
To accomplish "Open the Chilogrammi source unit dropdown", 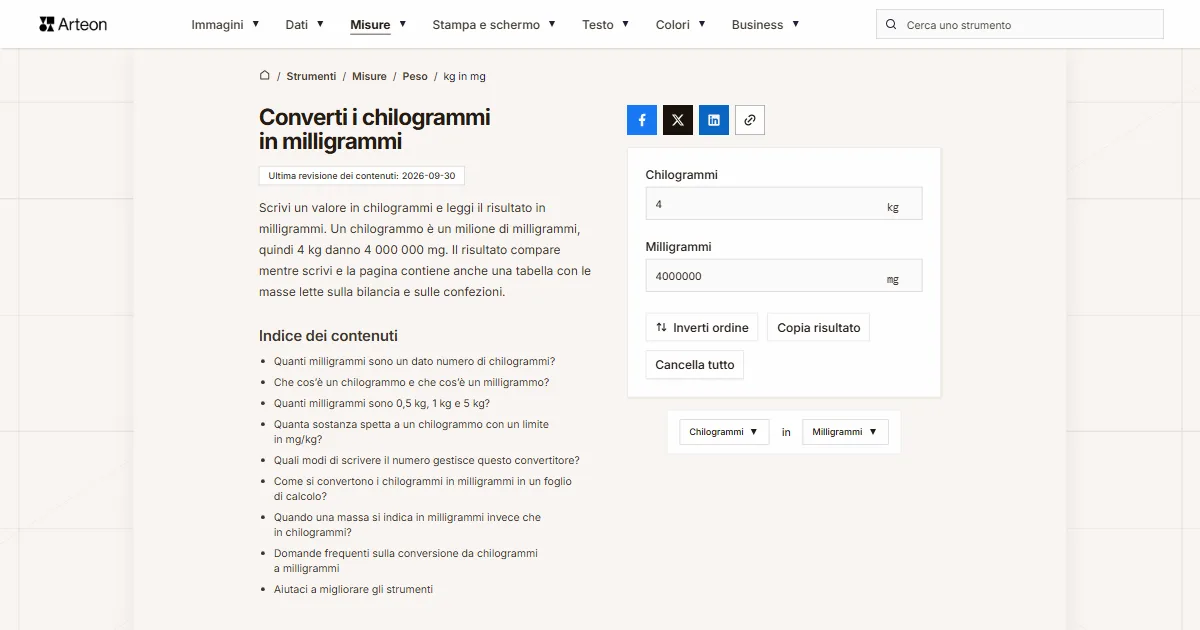I will coord(725,432).
